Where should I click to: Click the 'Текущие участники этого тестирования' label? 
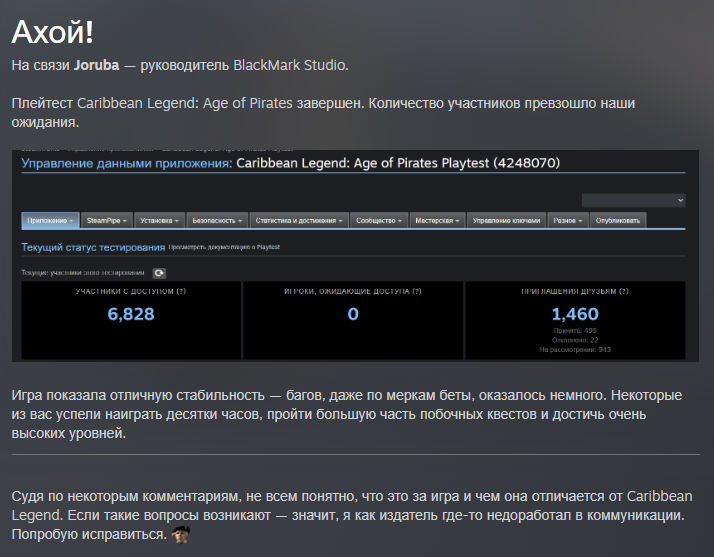click(x=82, y=273)
